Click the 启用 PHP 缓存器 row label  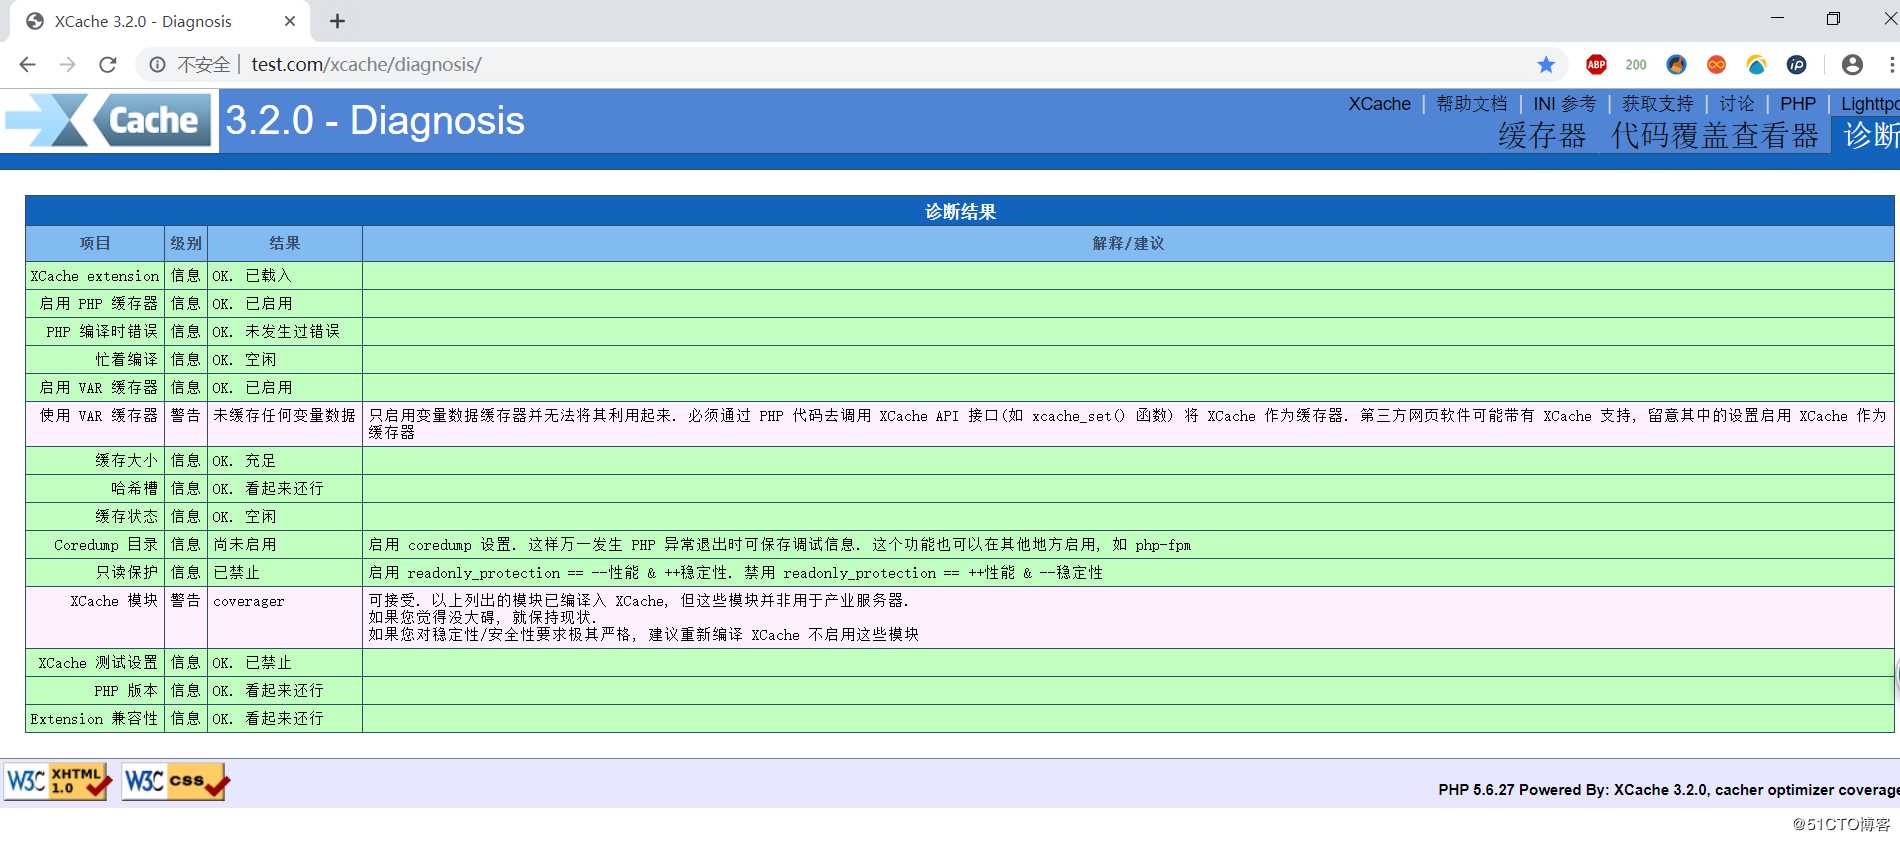(x=99, y=304)
